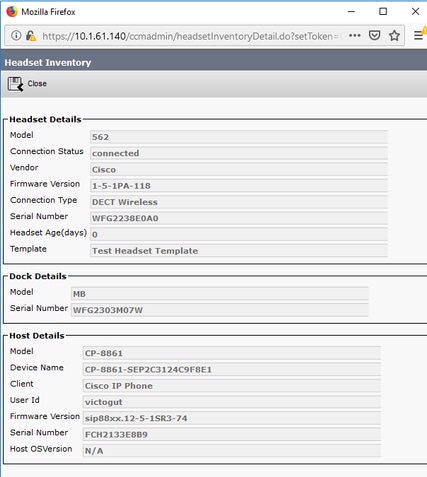Minimize the Firefox window
This screenshot has height=477, width=427.
(x=351, y=12)
